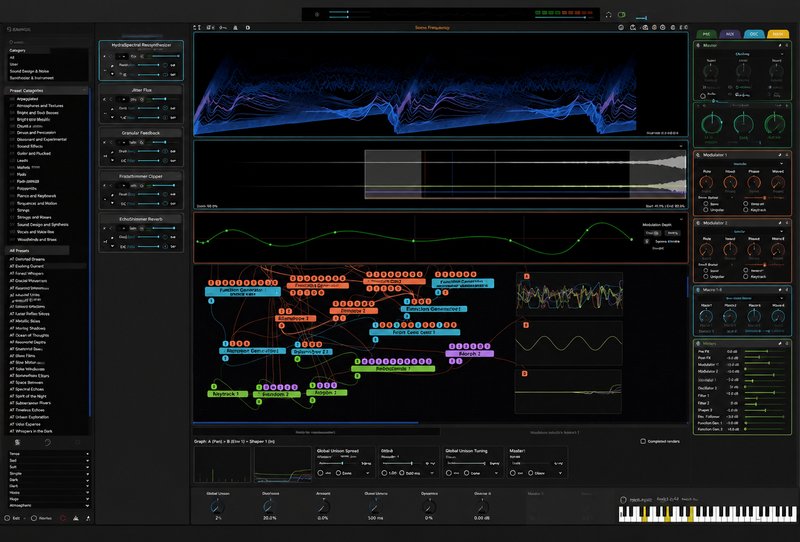Open the Global Unison Spread options dropdown arrow
Image resolution: width=800 pixels, height=542 pixels.
point(367,473)
